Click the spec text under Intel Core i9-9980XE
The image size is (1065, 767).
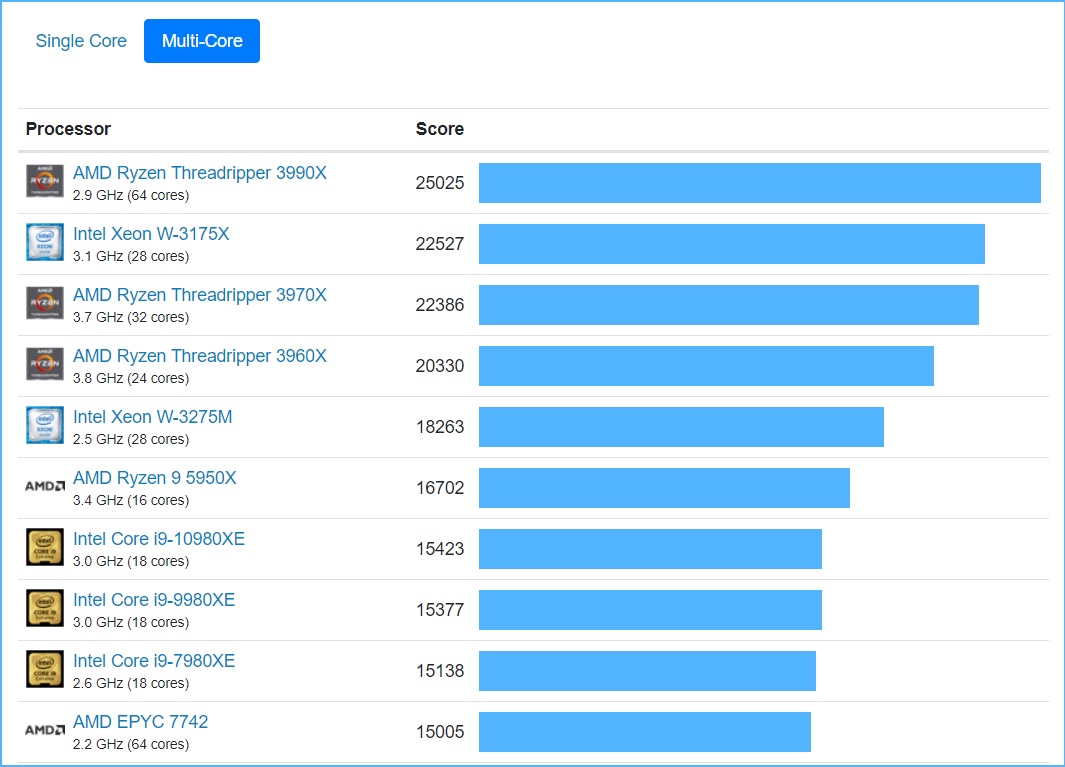click(x=131, y=623)
